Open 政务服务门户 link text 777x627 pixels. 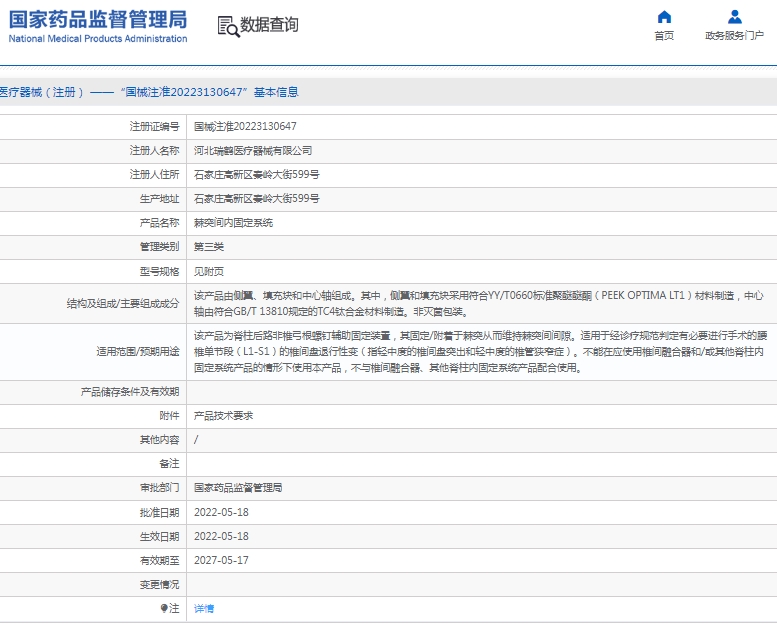[734, 36]
